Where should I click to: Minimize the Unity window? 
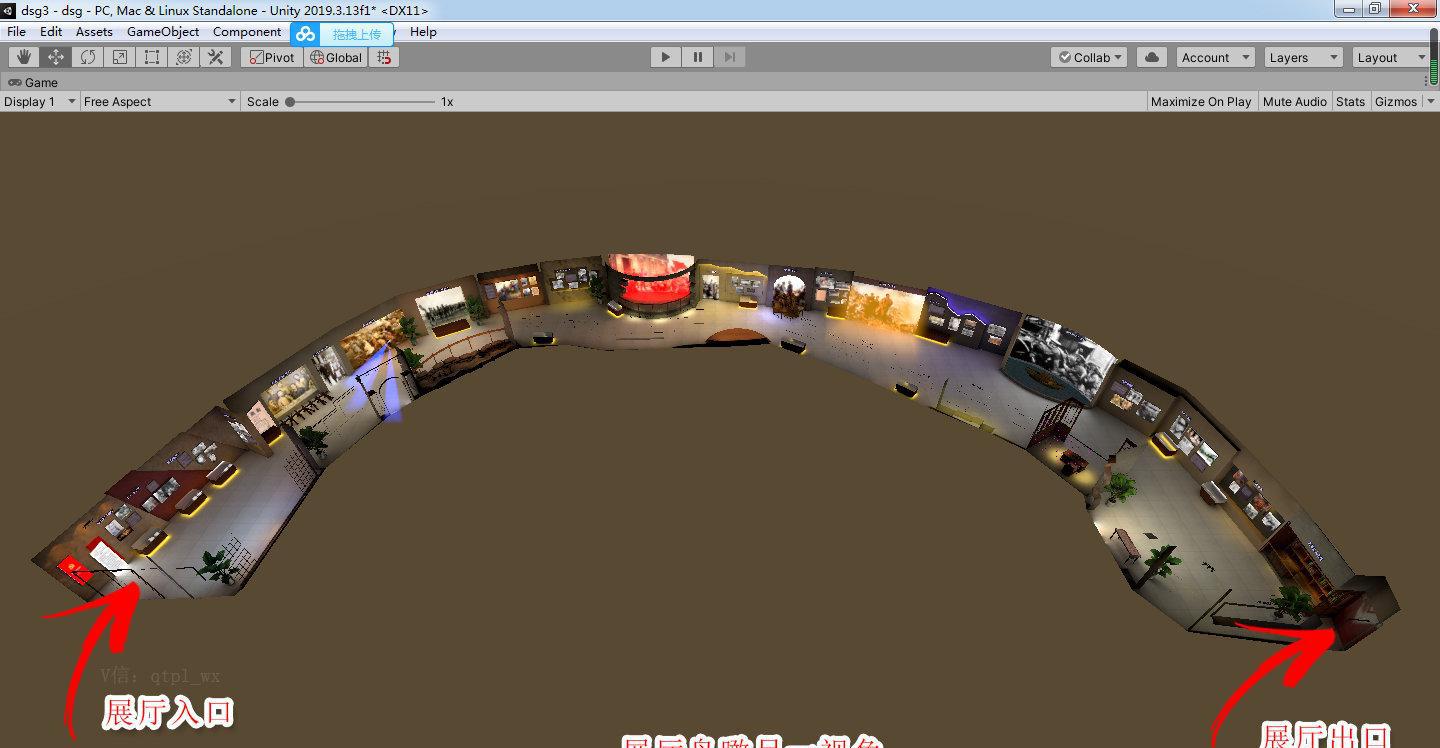[x=1348, y=8]
